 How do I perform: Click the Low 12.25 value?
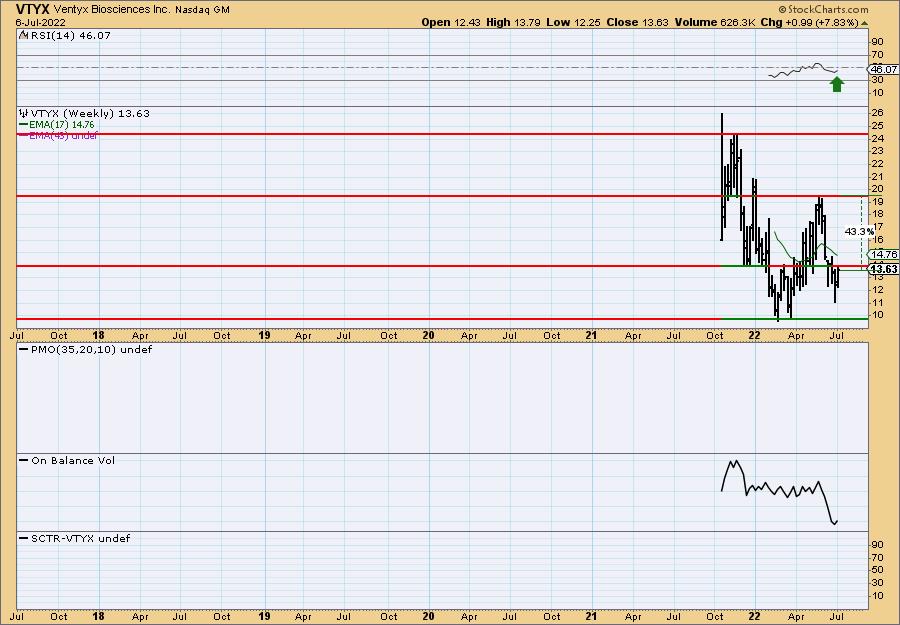pos(574,22)
